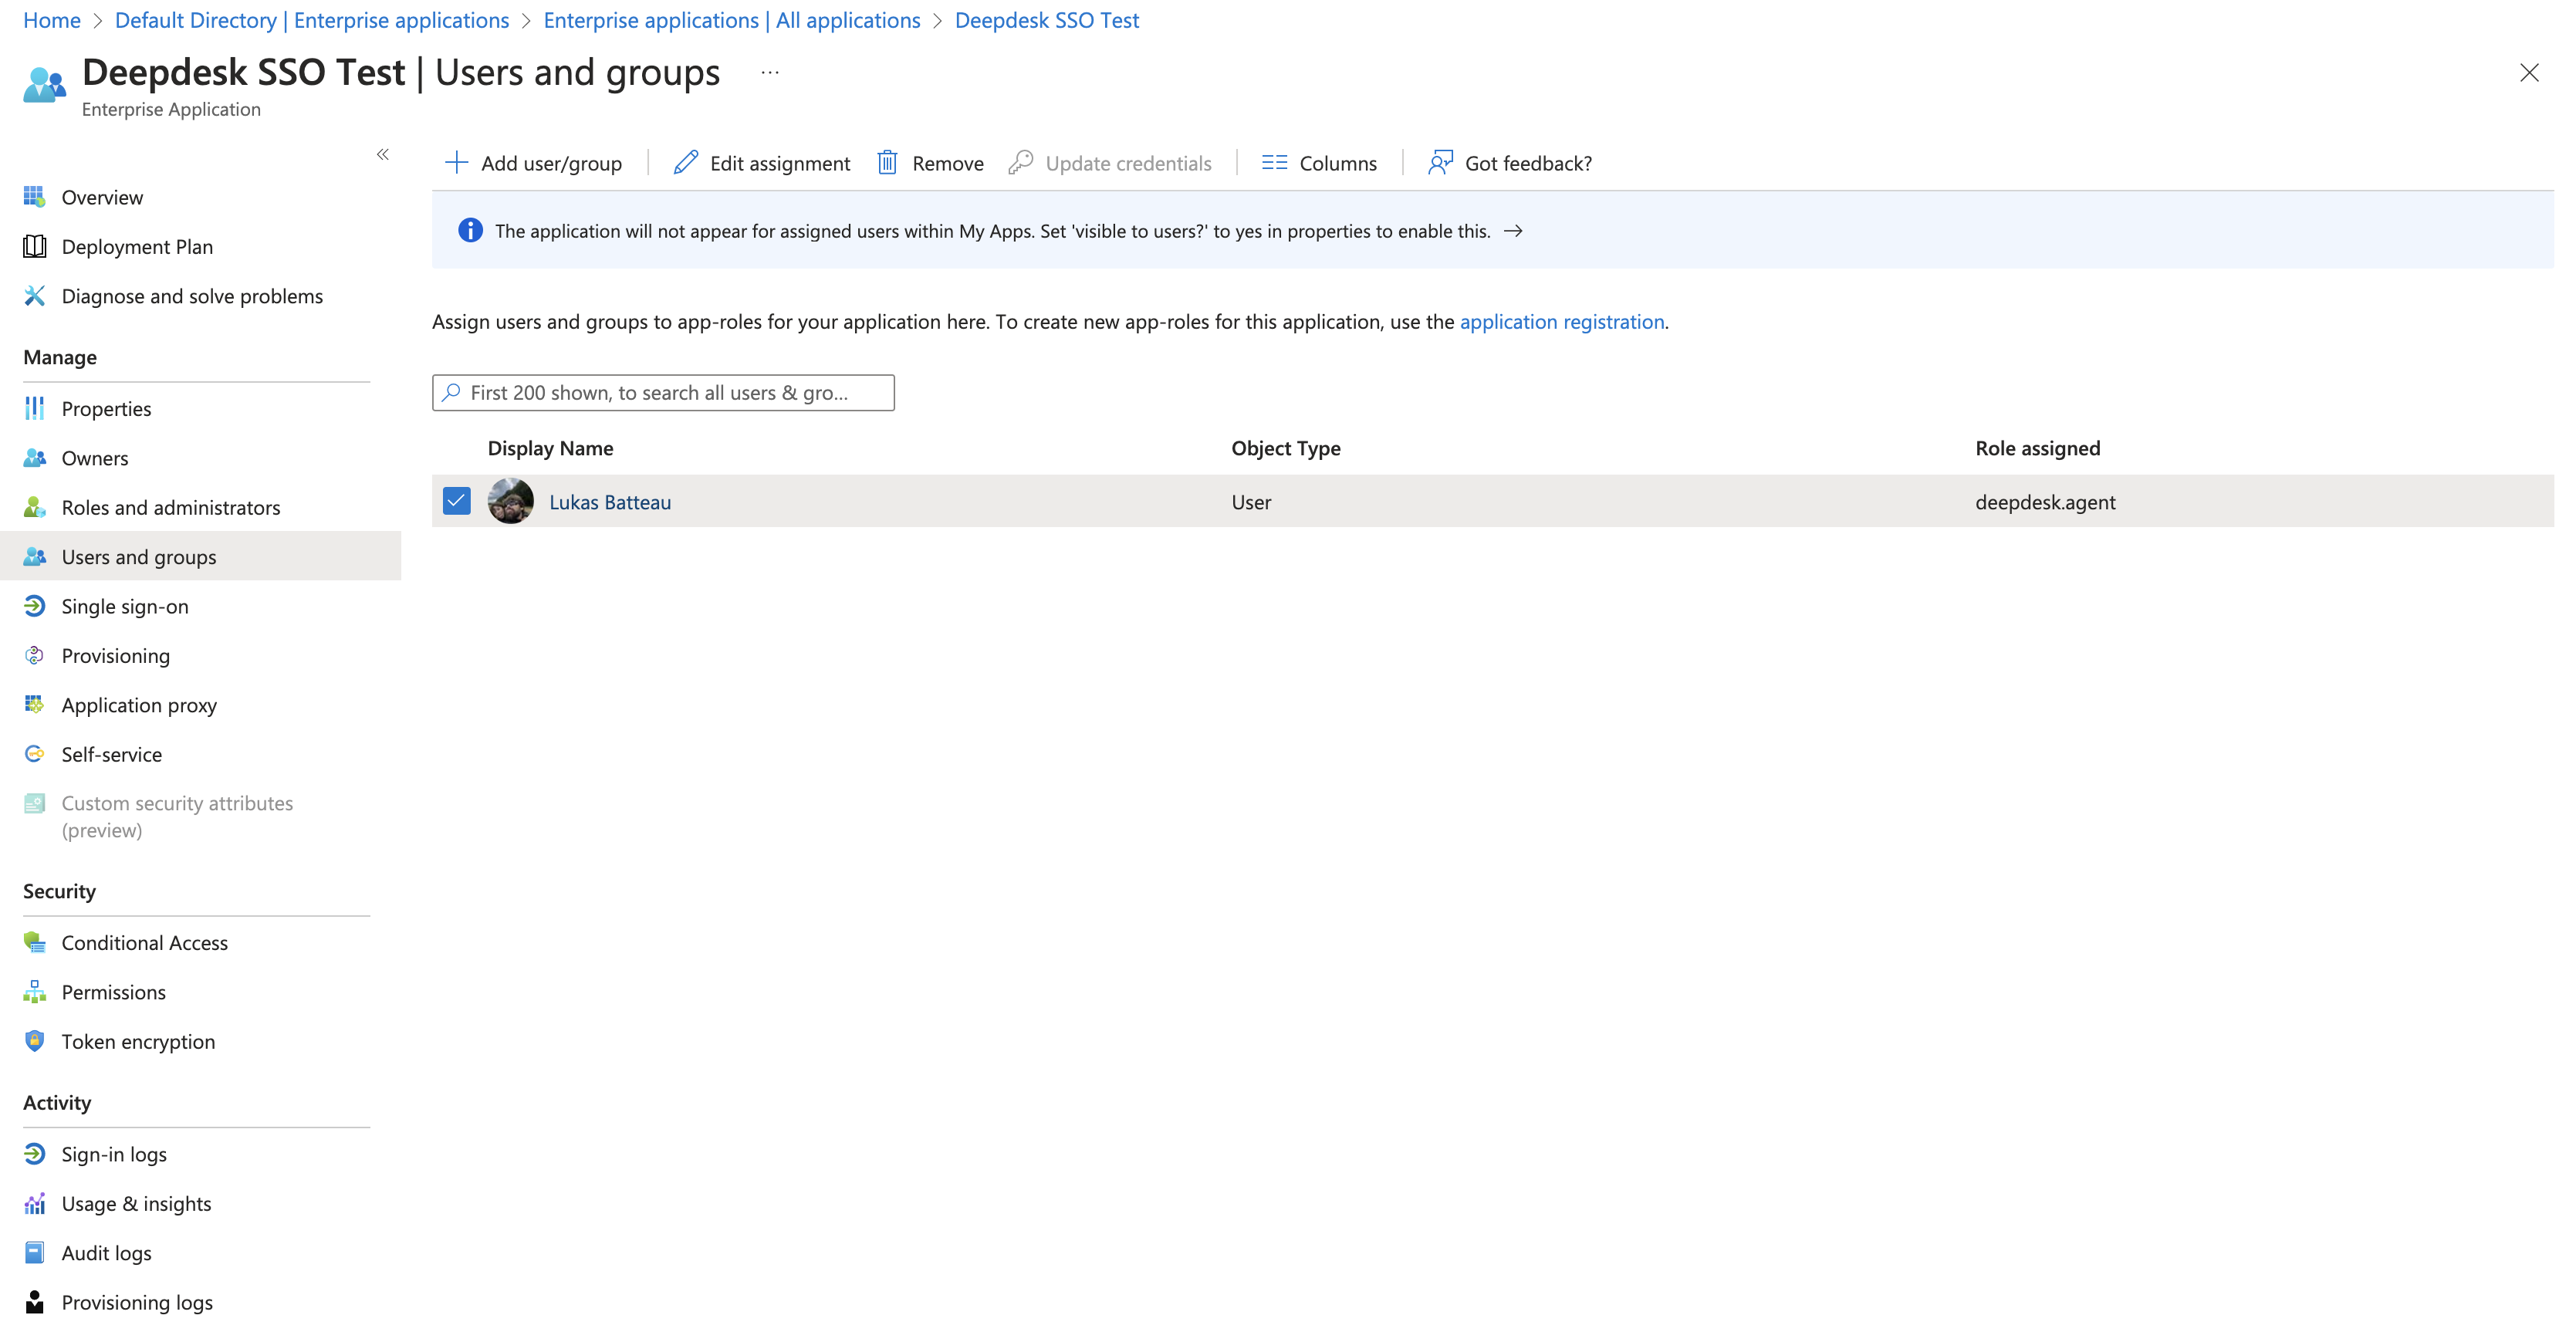Uncheck the Lukas Batteau row checkbox
The height and width of the screenshot is (1332, 2576).
click(457, 501)
